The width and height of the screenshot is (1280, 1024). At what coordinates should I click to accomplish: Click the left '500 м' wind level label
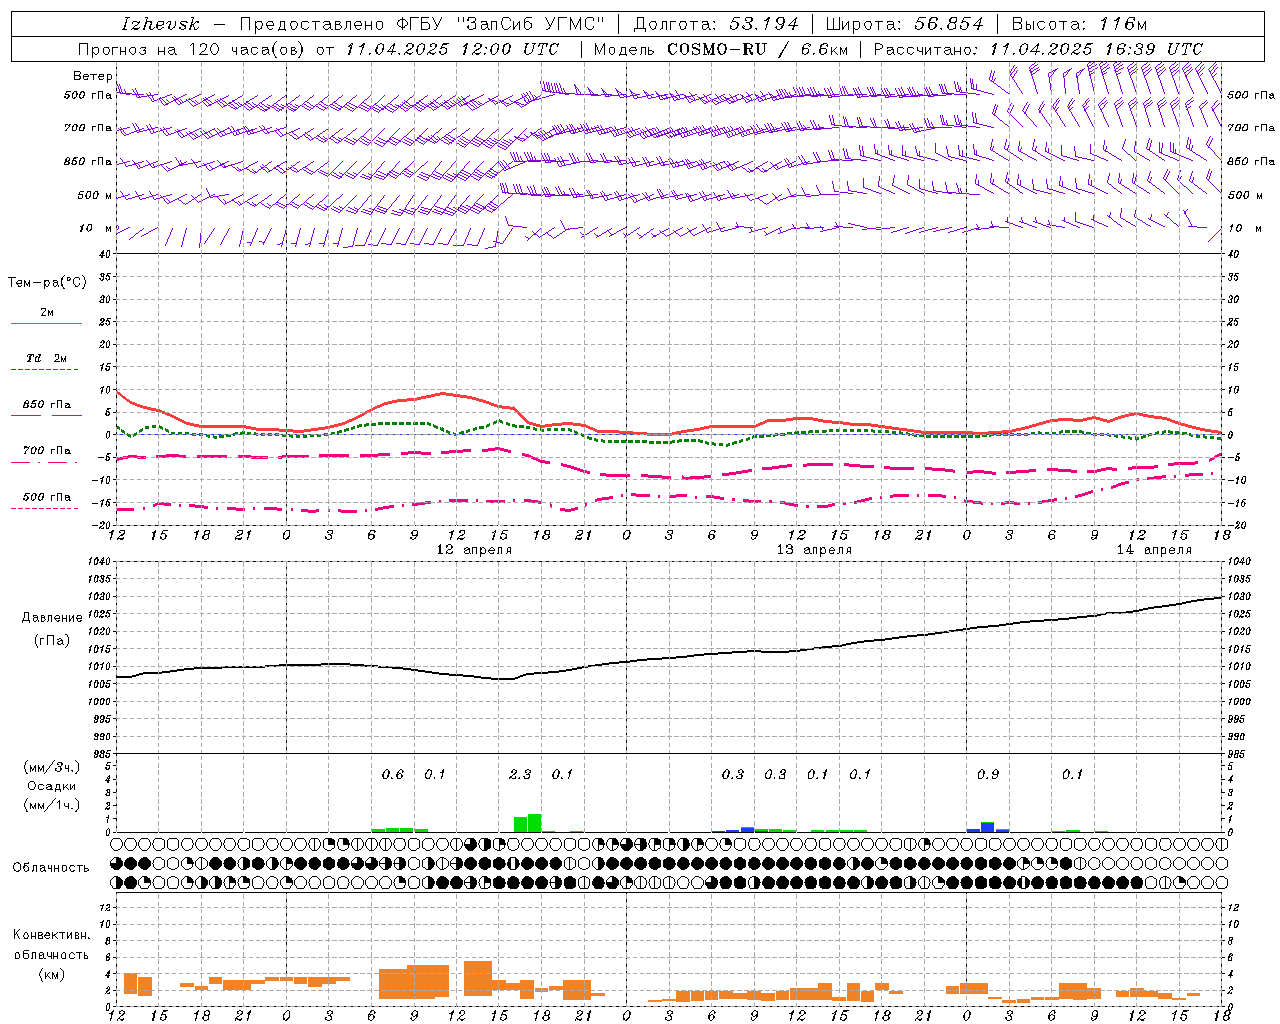click(95, 196)
